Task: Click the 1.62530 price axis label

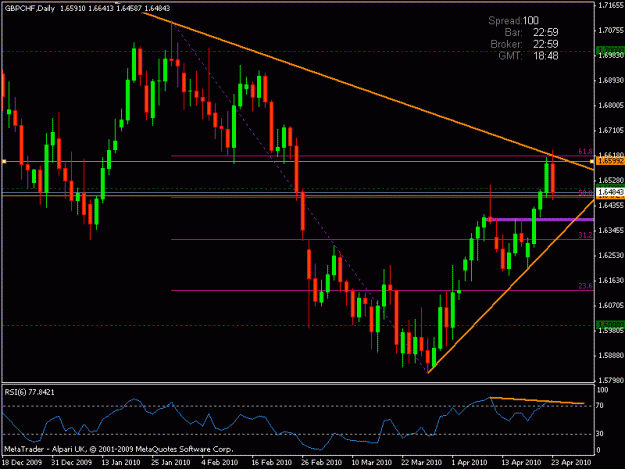Action: [611, 255]
